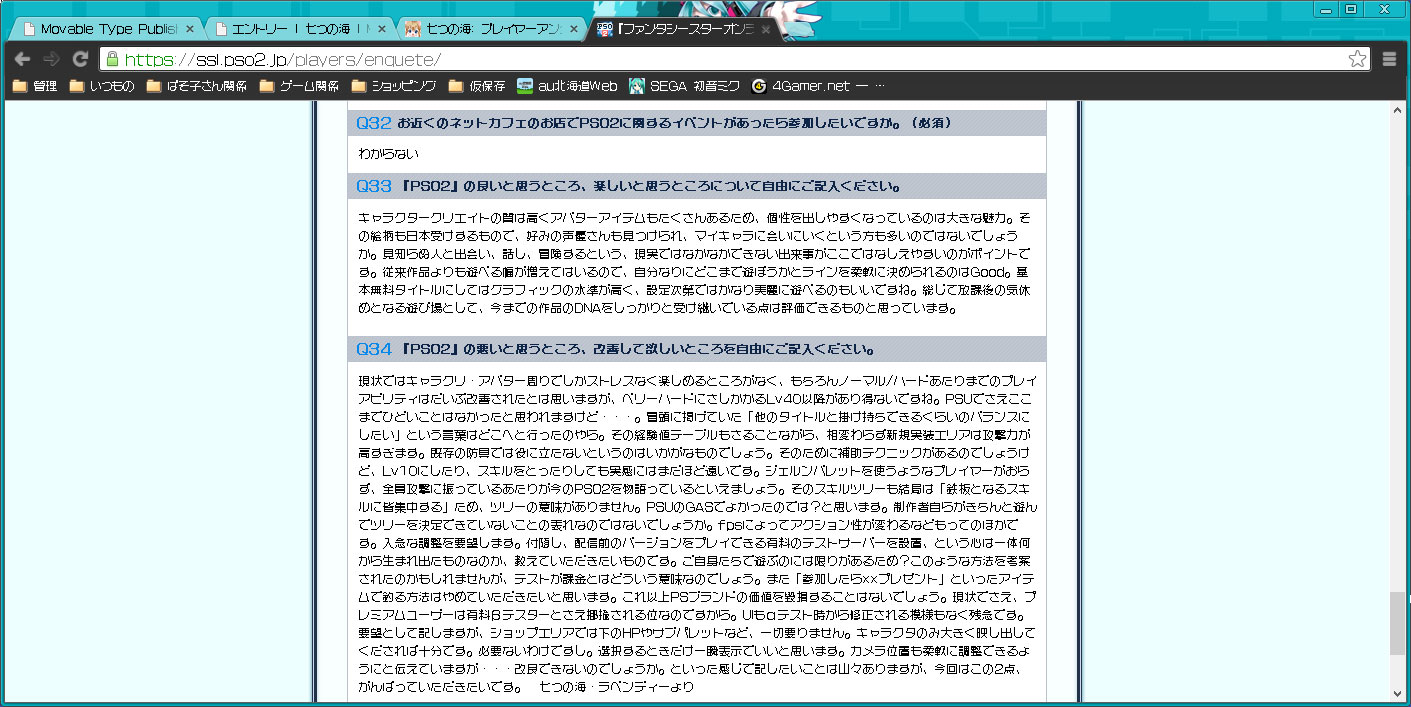
Task: Open the ショッピング bookmark folder
Action: 393,86
